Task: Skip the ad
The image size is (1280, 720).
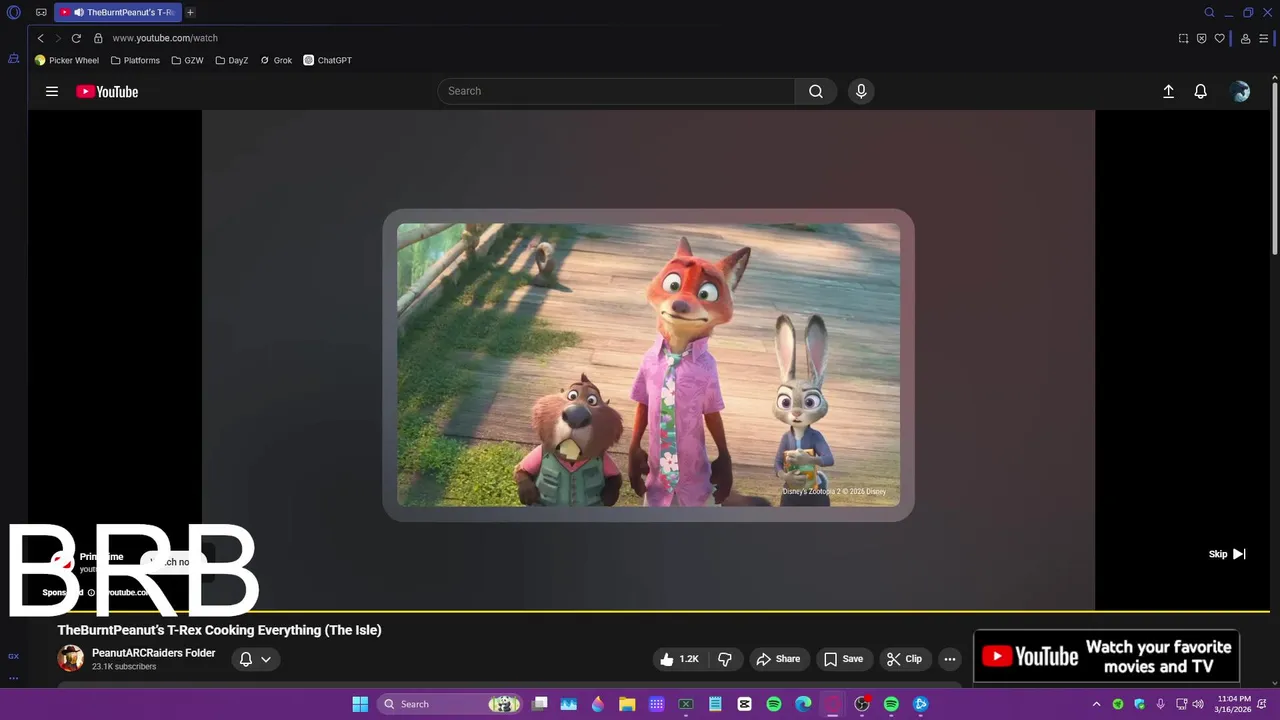Action: point(1227,554)
